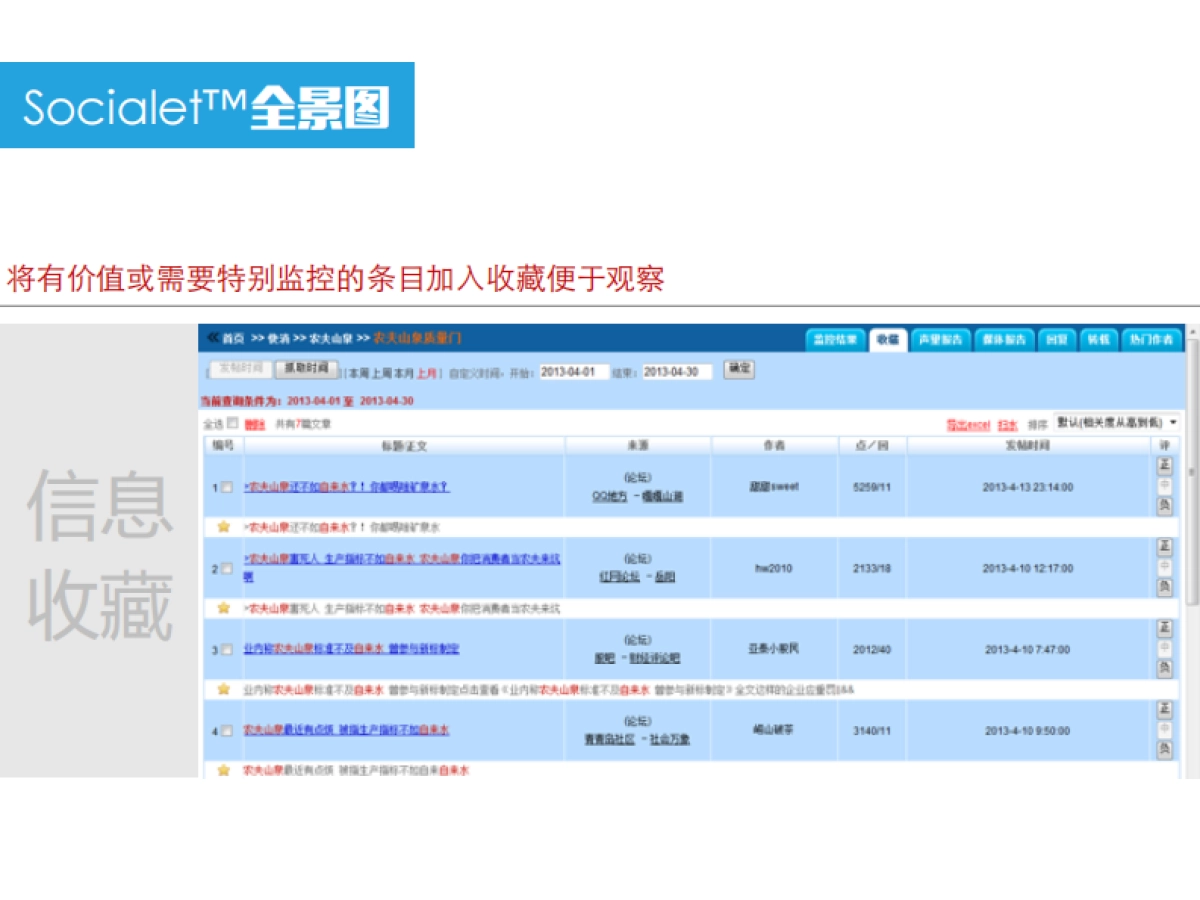Open the 热门作者 tab
The height and width of the screenshot is (900, 1200).
click(x=1151, y=340)
